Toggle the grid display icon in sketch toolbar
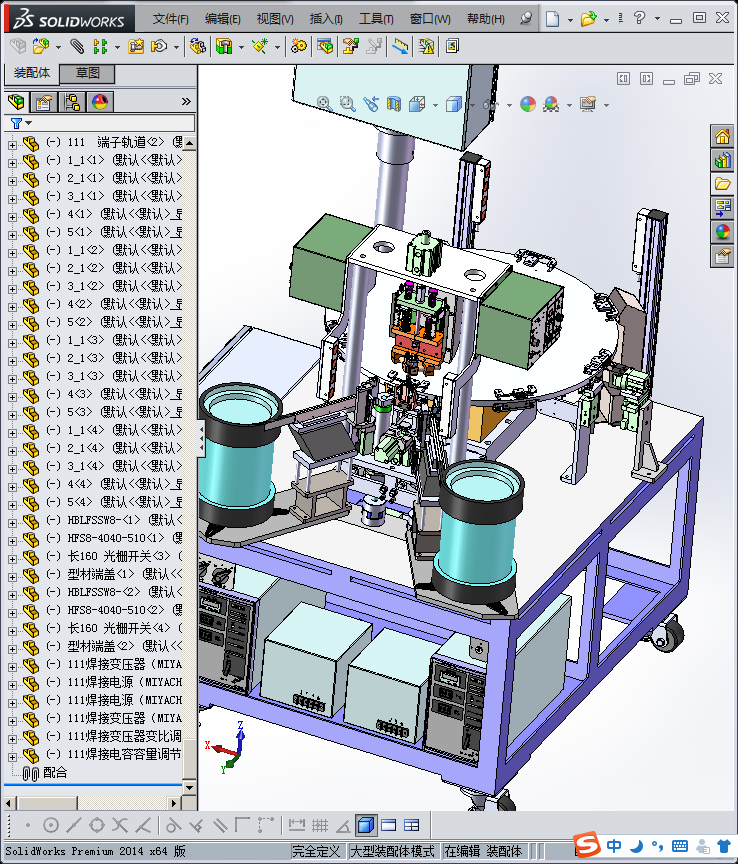738x864 pixels. pos(320,825)
